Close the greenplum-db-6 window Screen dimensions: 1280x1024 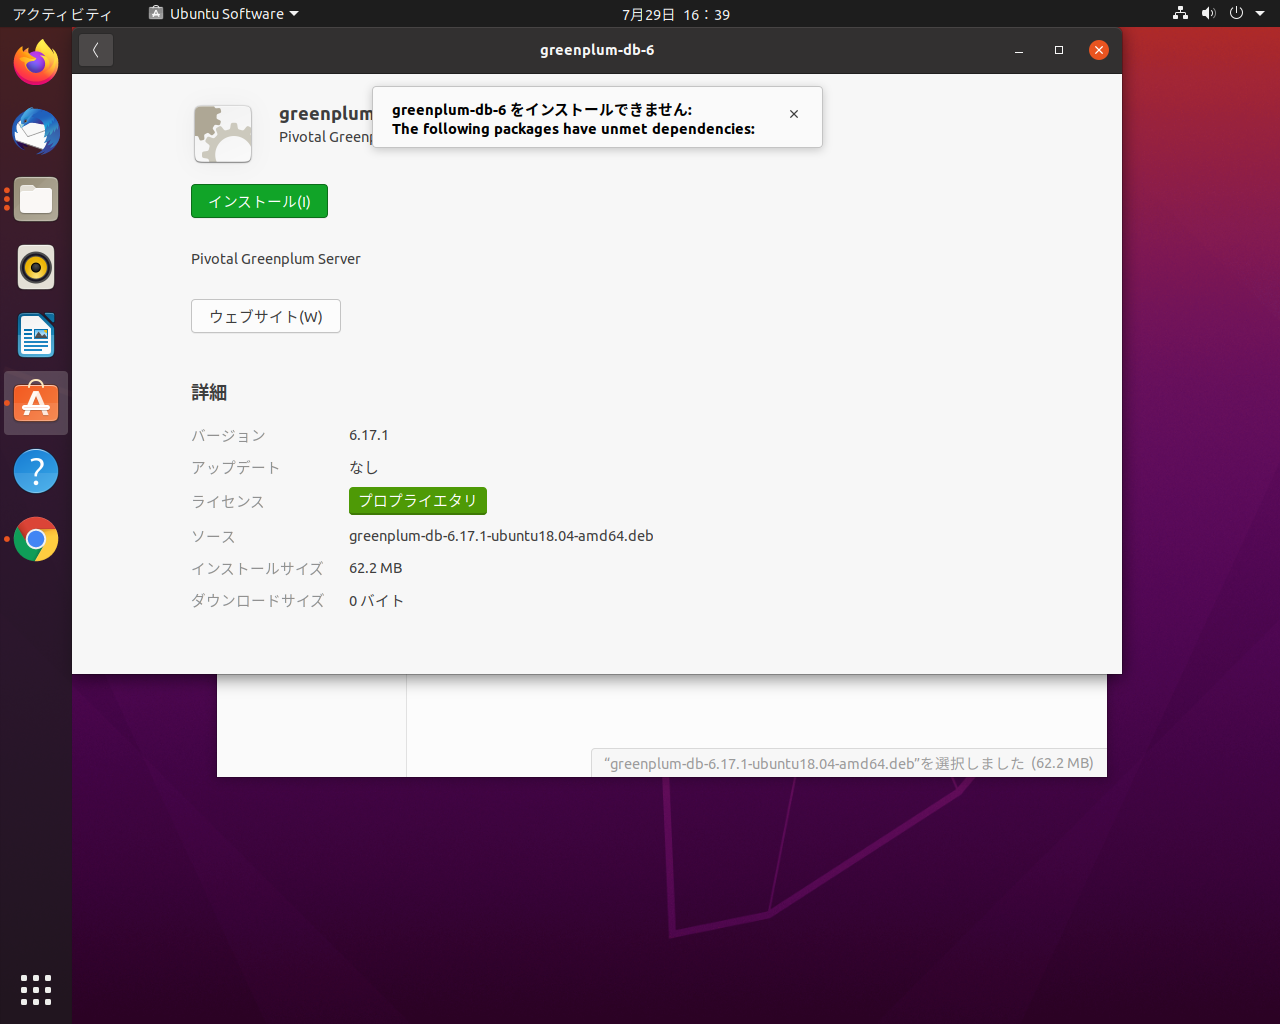pos(1099,50)
